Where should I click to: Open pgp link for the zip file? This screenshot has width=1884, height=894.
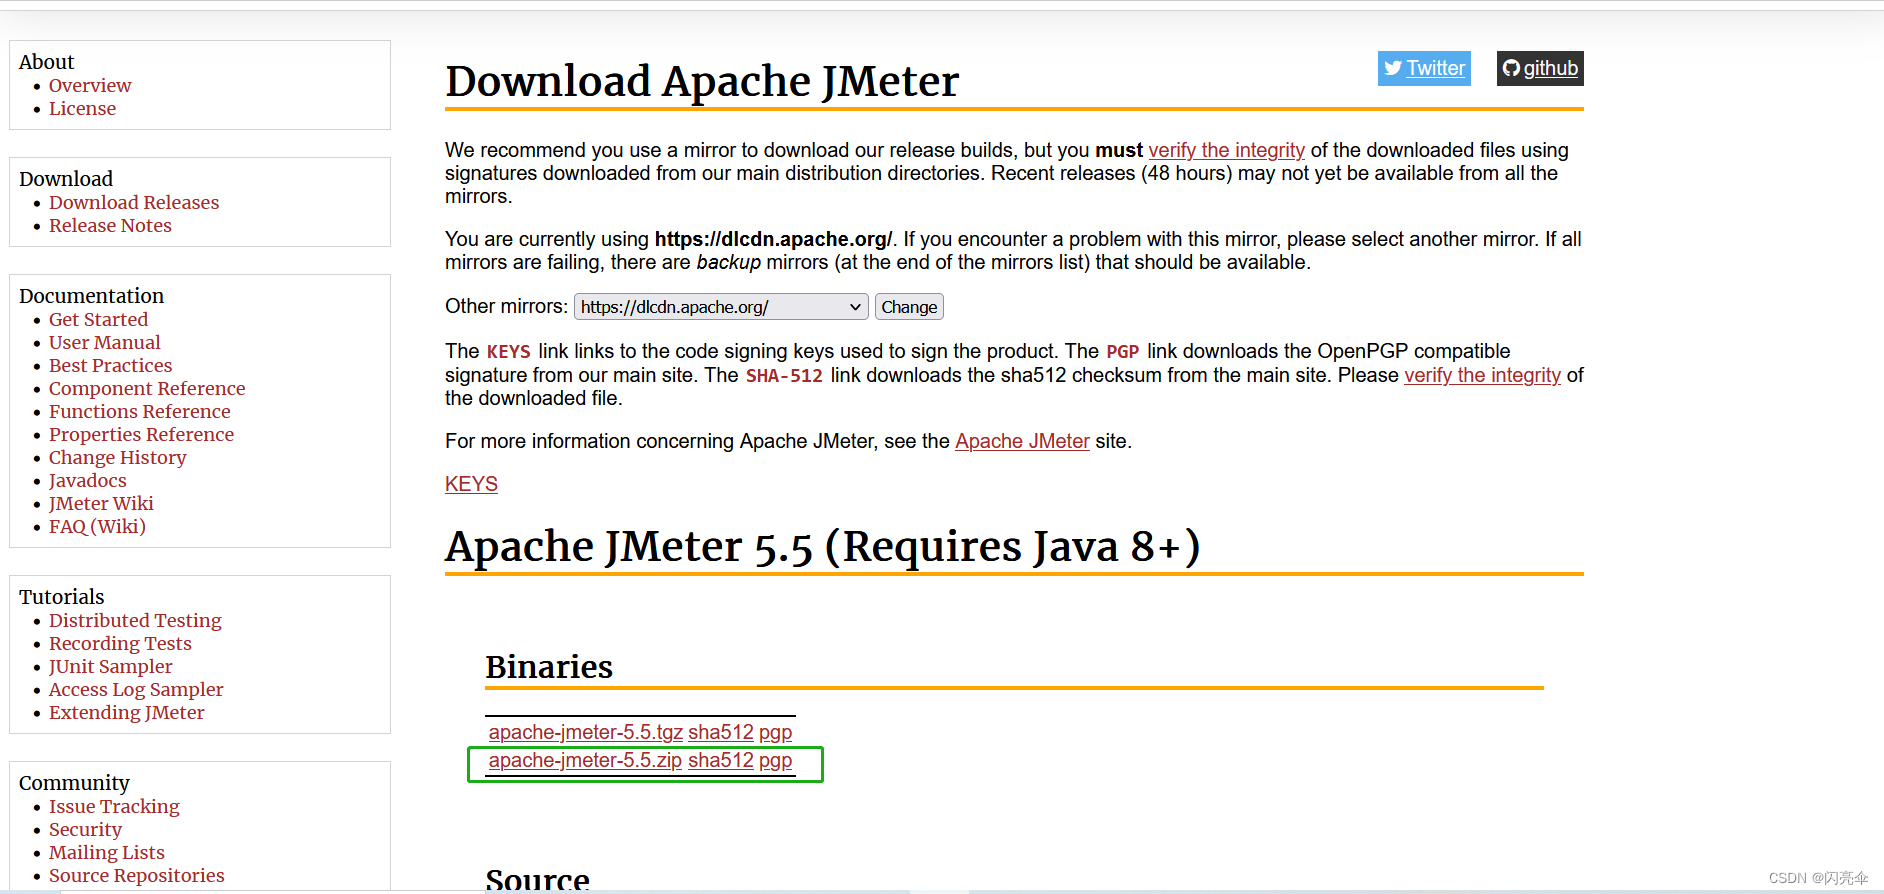tap(775, 760)
